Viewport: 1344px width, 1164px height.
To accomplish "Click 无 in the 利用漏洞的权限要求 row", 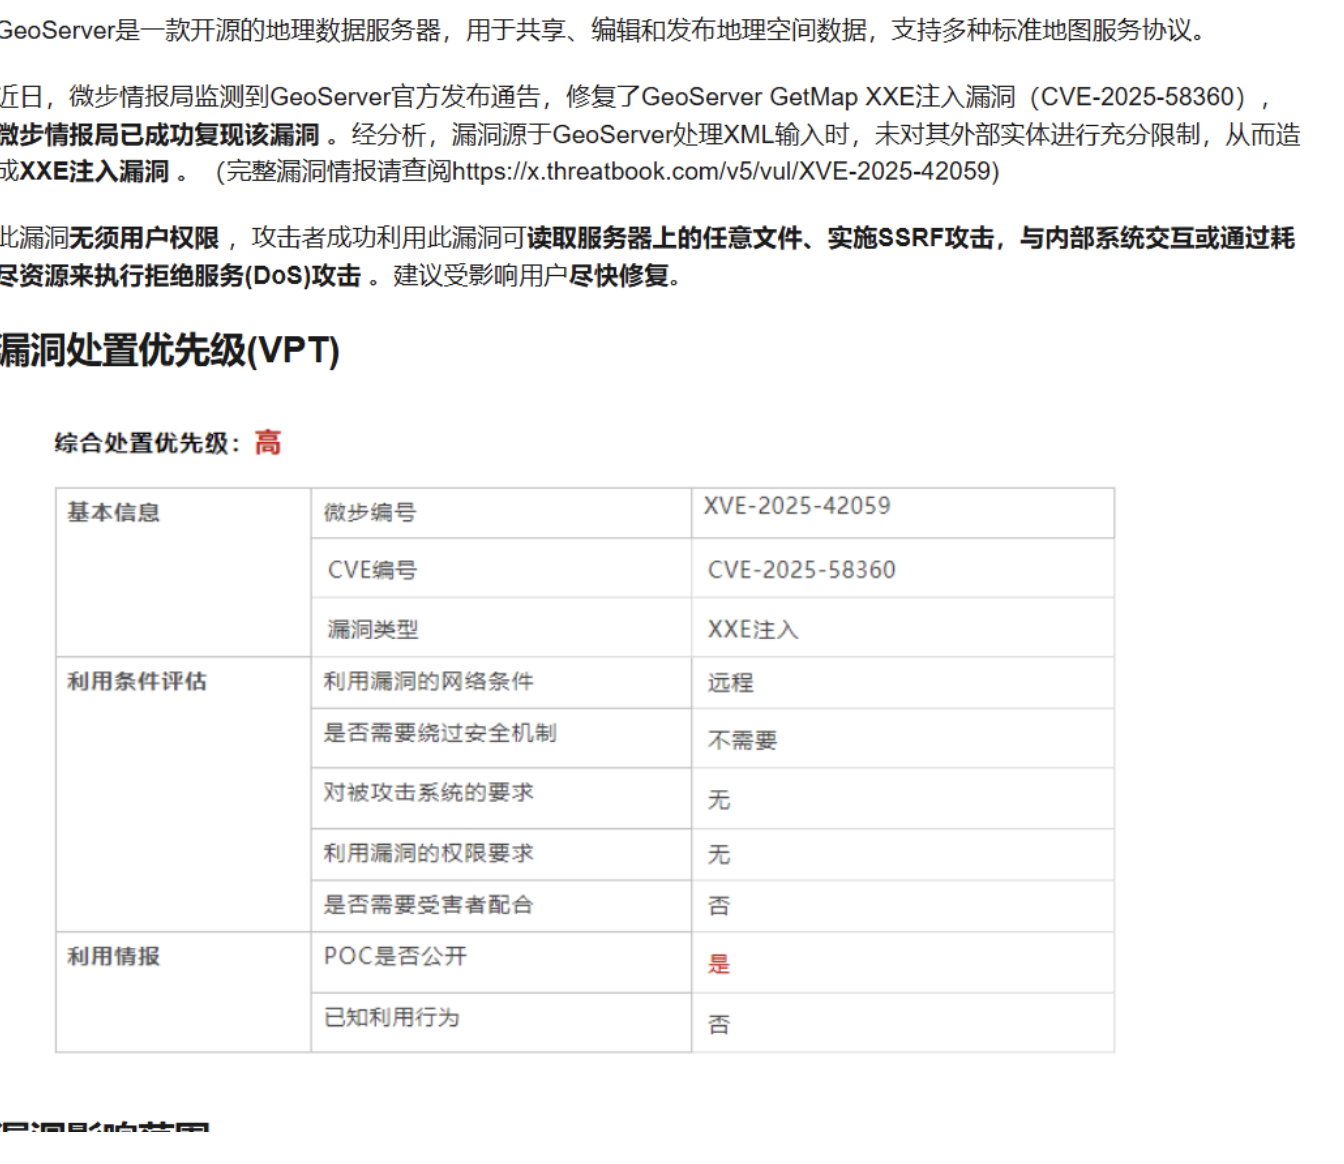I will point(719,855).
